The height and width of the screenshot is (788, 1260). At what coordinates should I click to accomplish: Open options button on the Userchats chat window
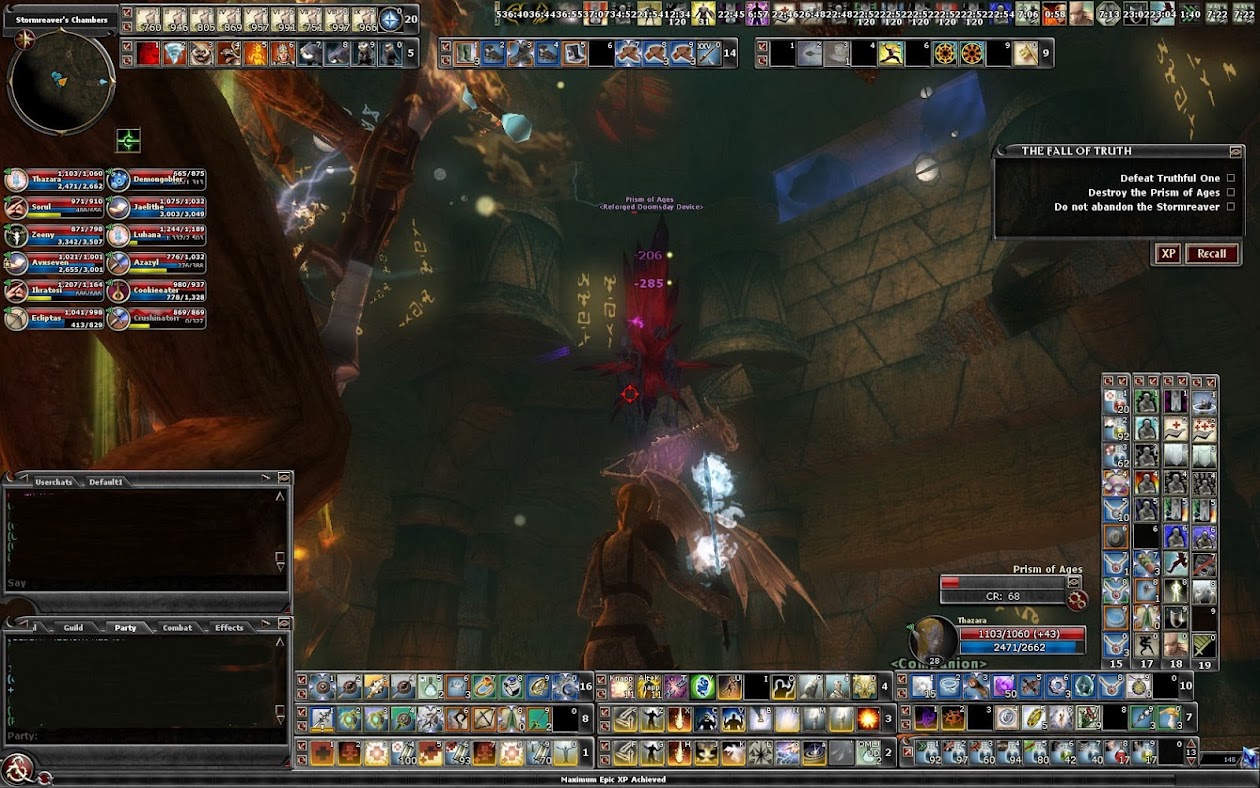point(284,477)
